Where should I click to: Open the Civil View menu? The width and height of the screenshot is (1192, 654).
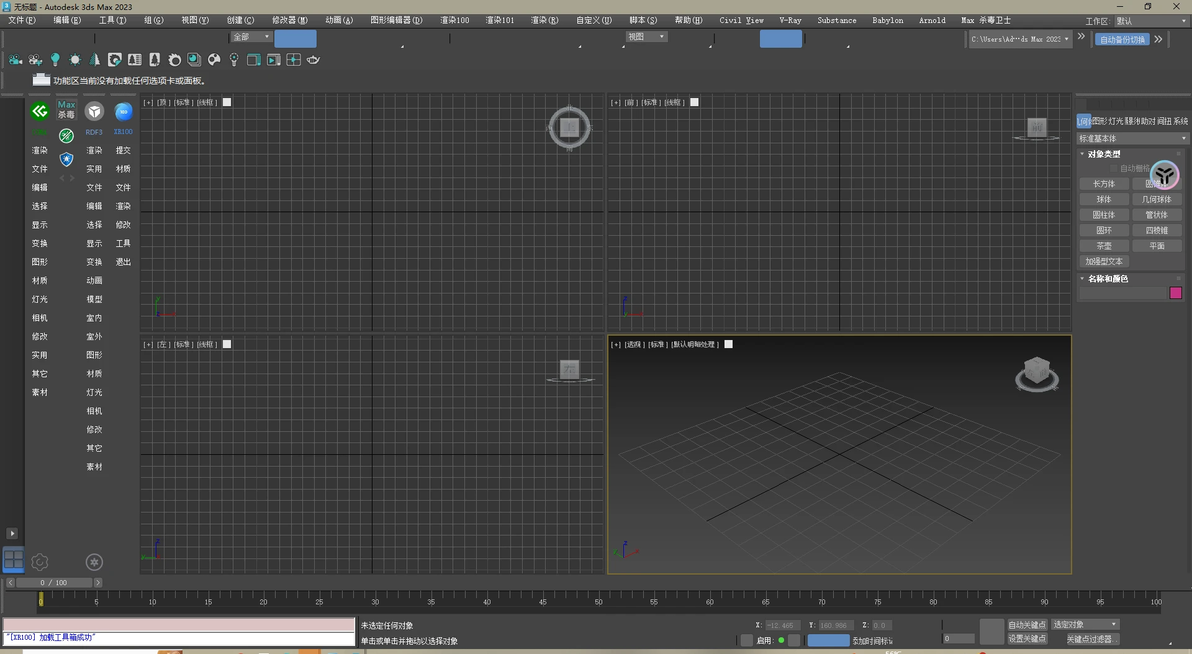tap(741, 21)
